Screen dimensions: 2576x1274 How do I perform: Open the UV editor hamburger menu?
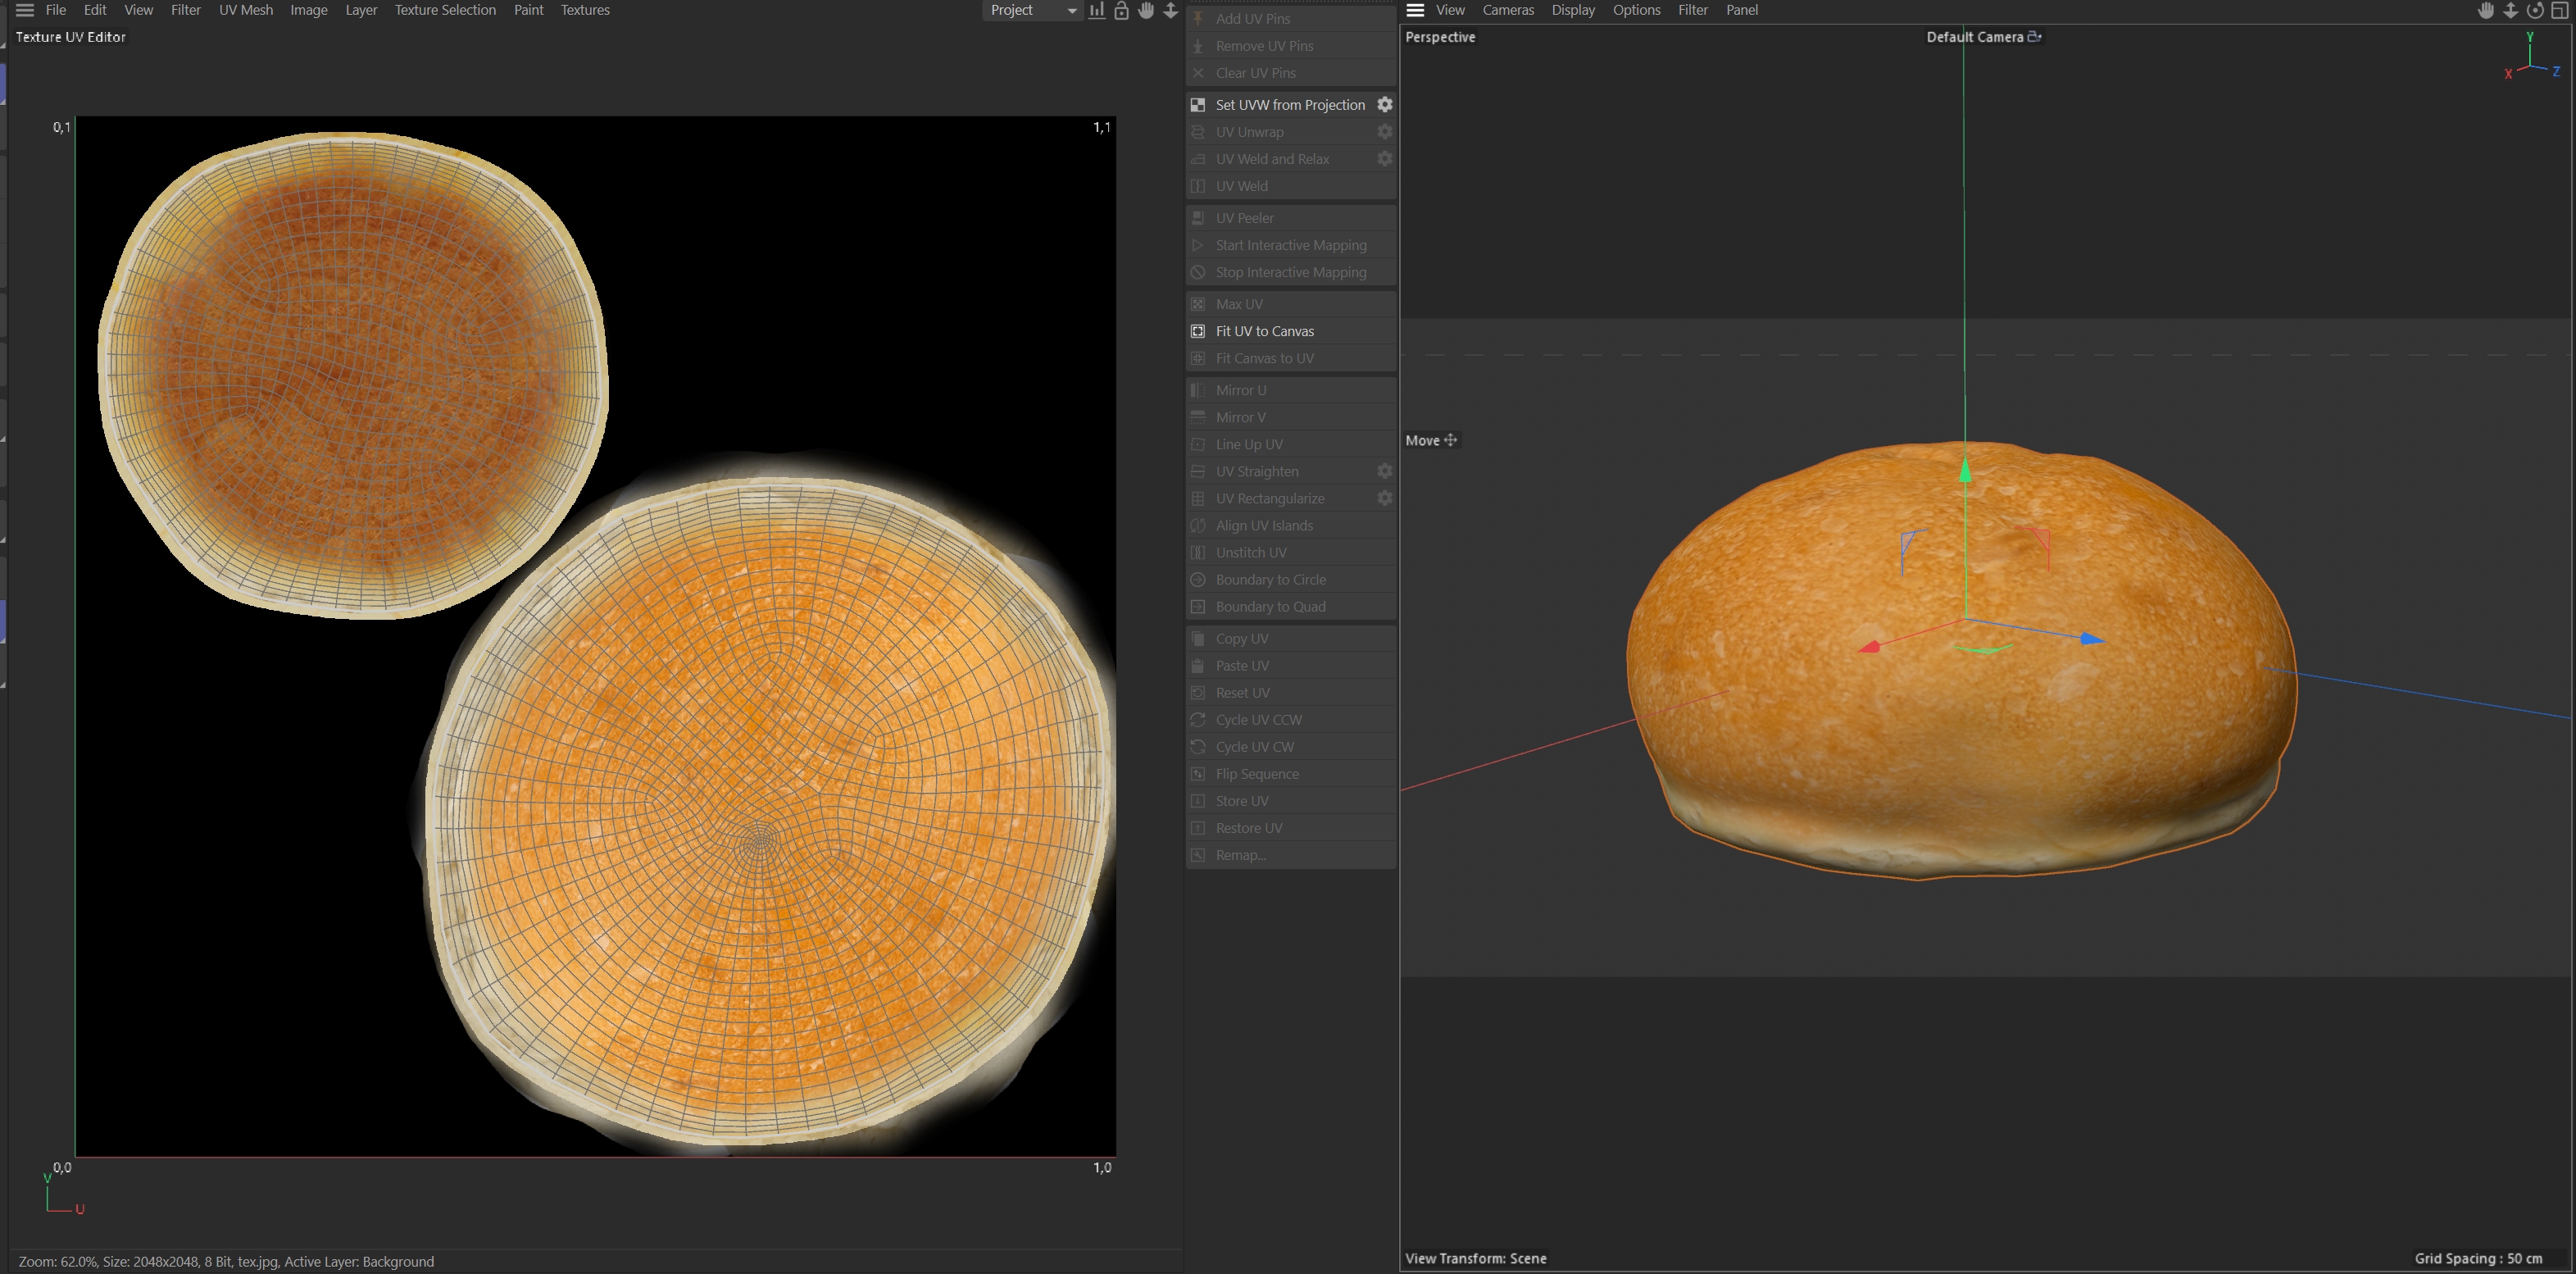click(25, 10)
